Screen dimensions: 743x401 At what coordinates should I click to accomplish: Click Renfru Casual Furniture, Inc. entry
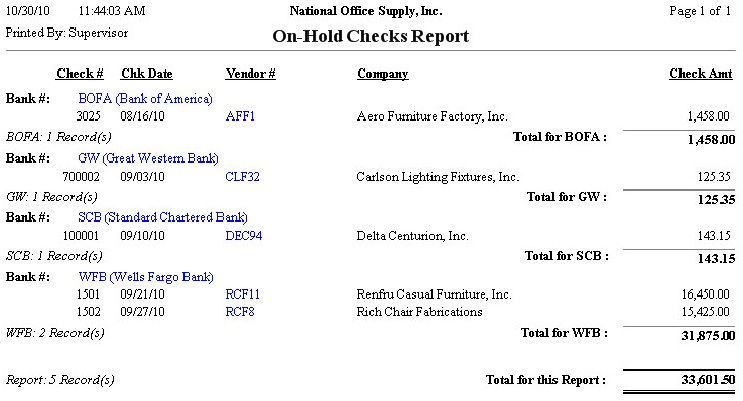[434, 295]
